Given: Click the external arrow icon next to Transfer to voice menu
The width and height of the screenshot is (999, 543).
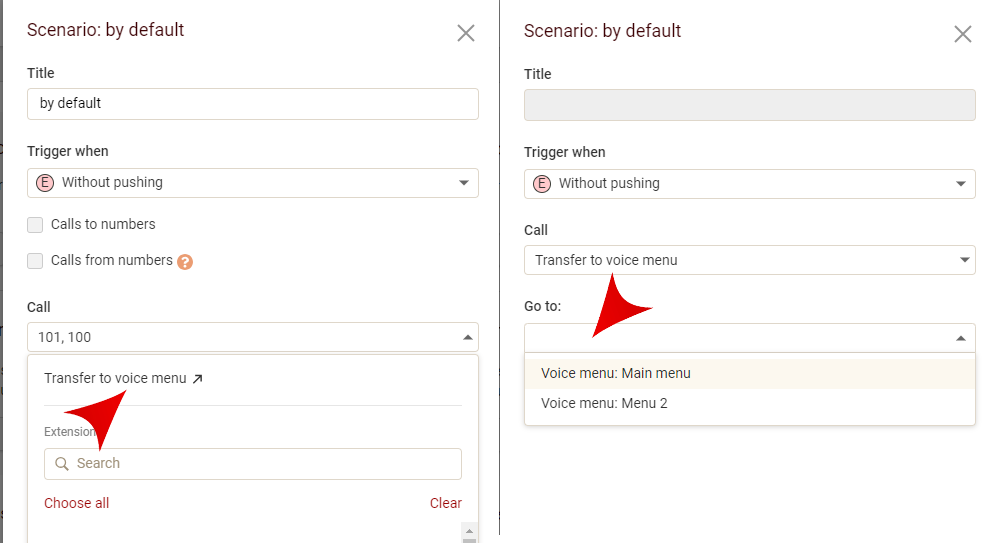Looking at the screenshot, I should tap(197, 379).
